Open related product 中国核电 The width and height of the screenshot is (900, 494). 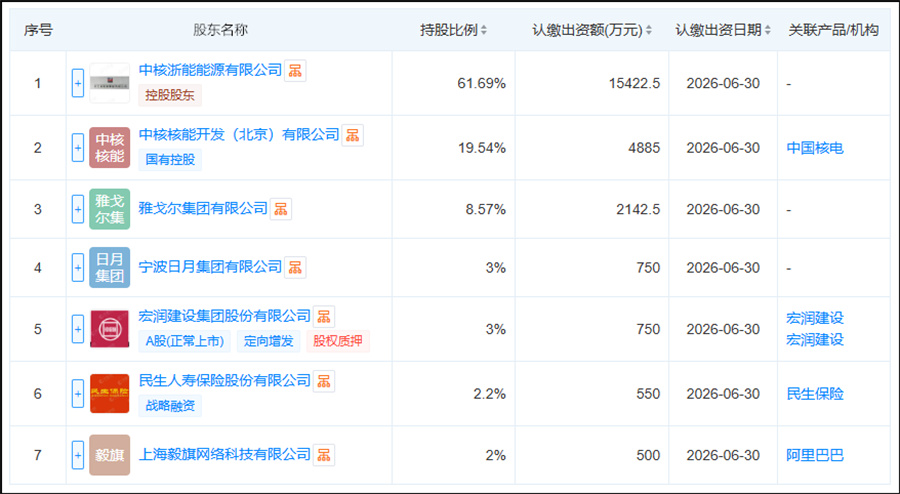click(x=815, y=148)
